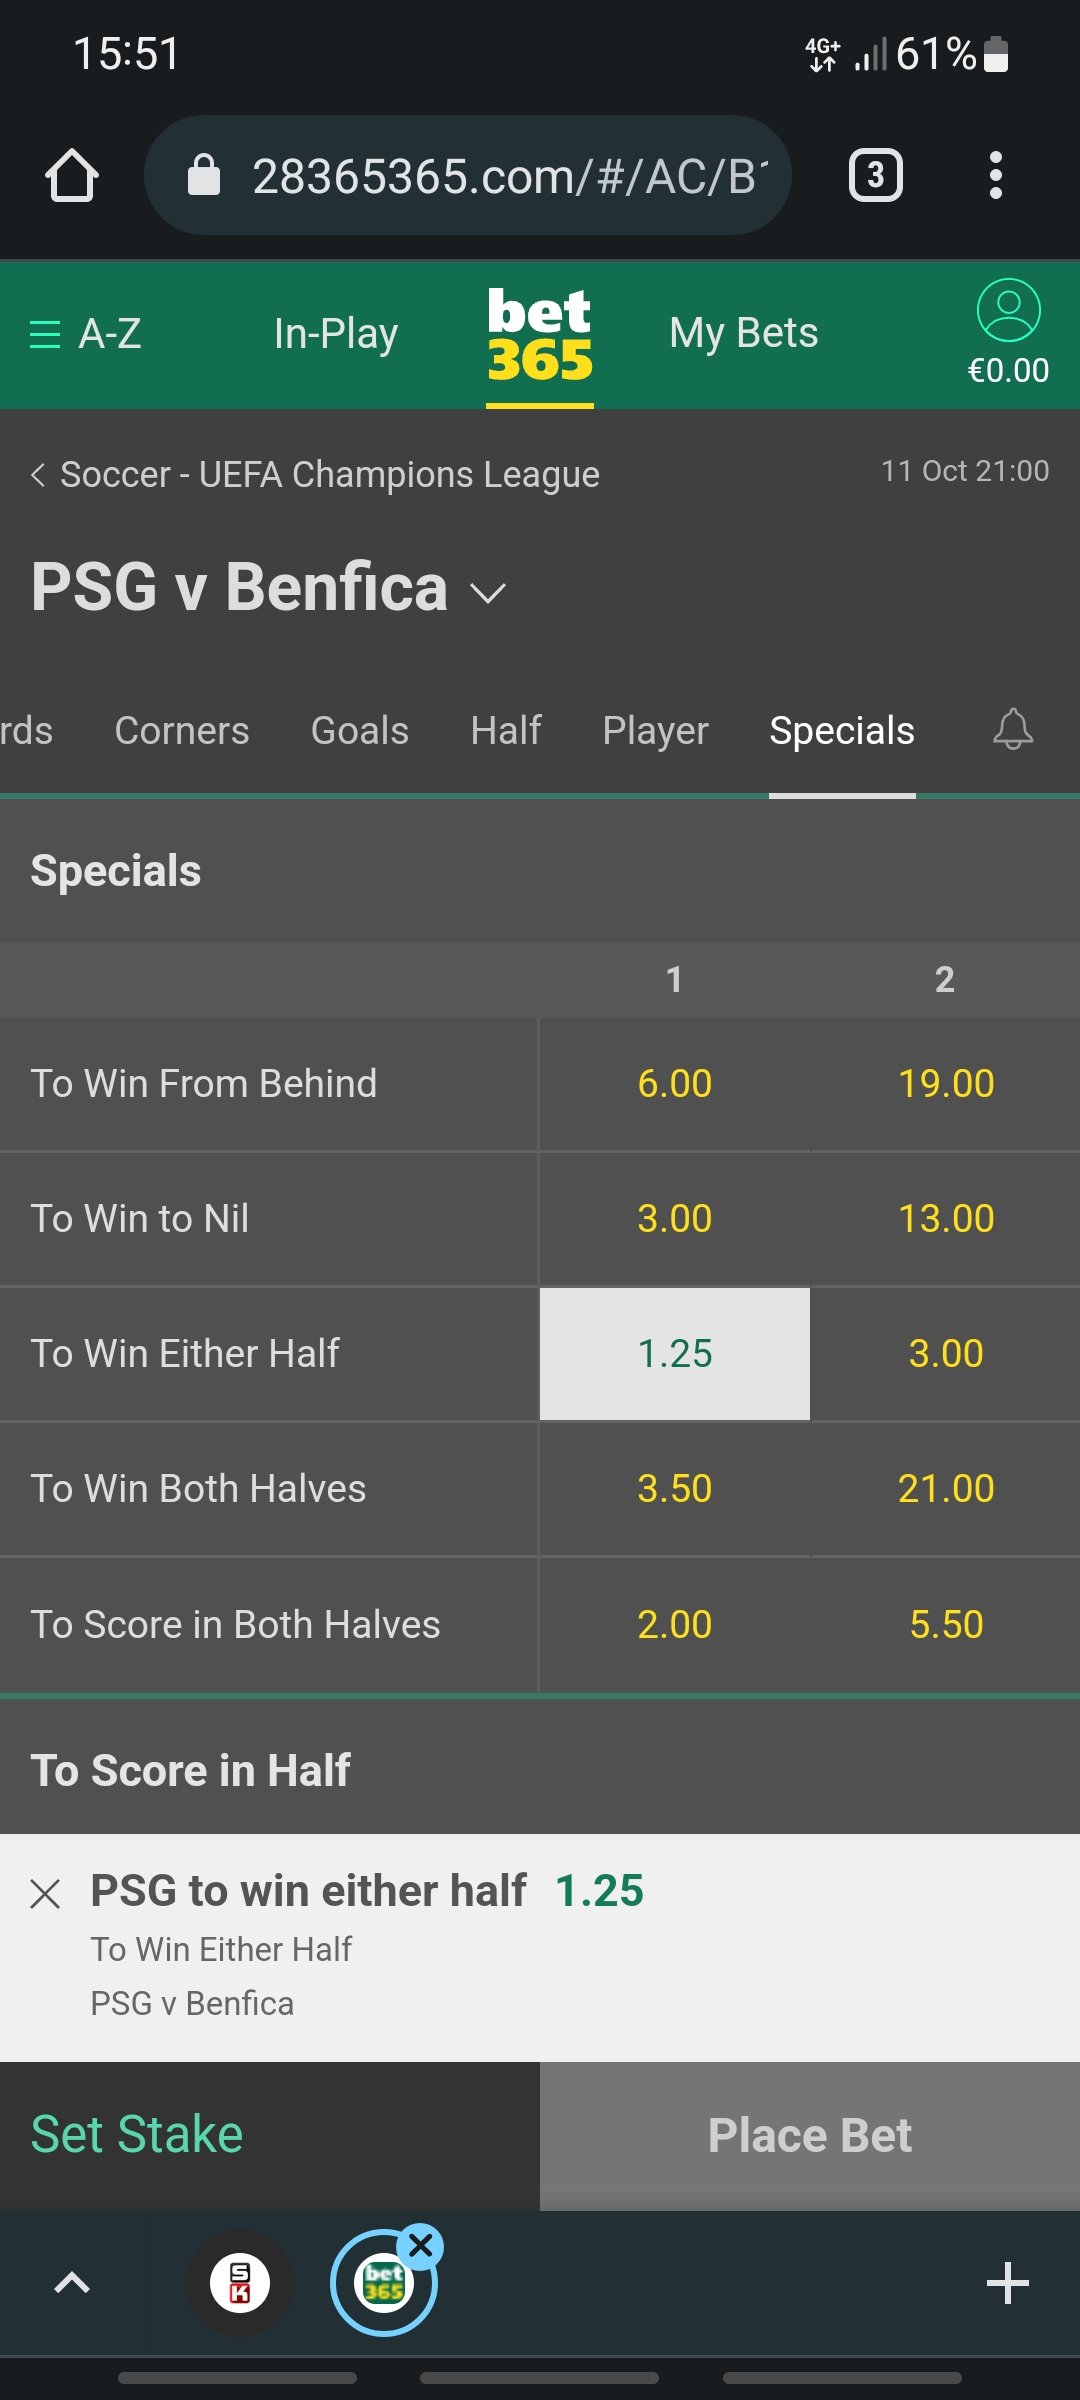Select PSG To Win to Nil 3.00

point(675,1218)
